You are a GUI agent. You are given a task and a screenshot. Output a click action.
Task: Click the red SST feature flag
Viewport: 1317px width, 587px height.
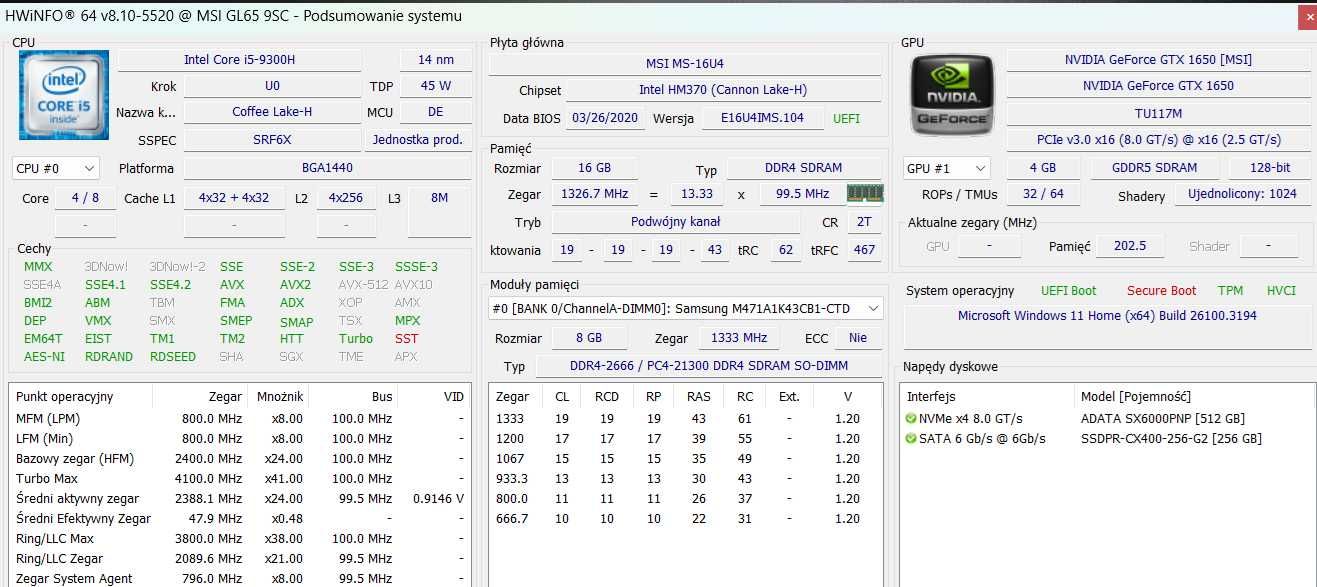coord(406,339)
